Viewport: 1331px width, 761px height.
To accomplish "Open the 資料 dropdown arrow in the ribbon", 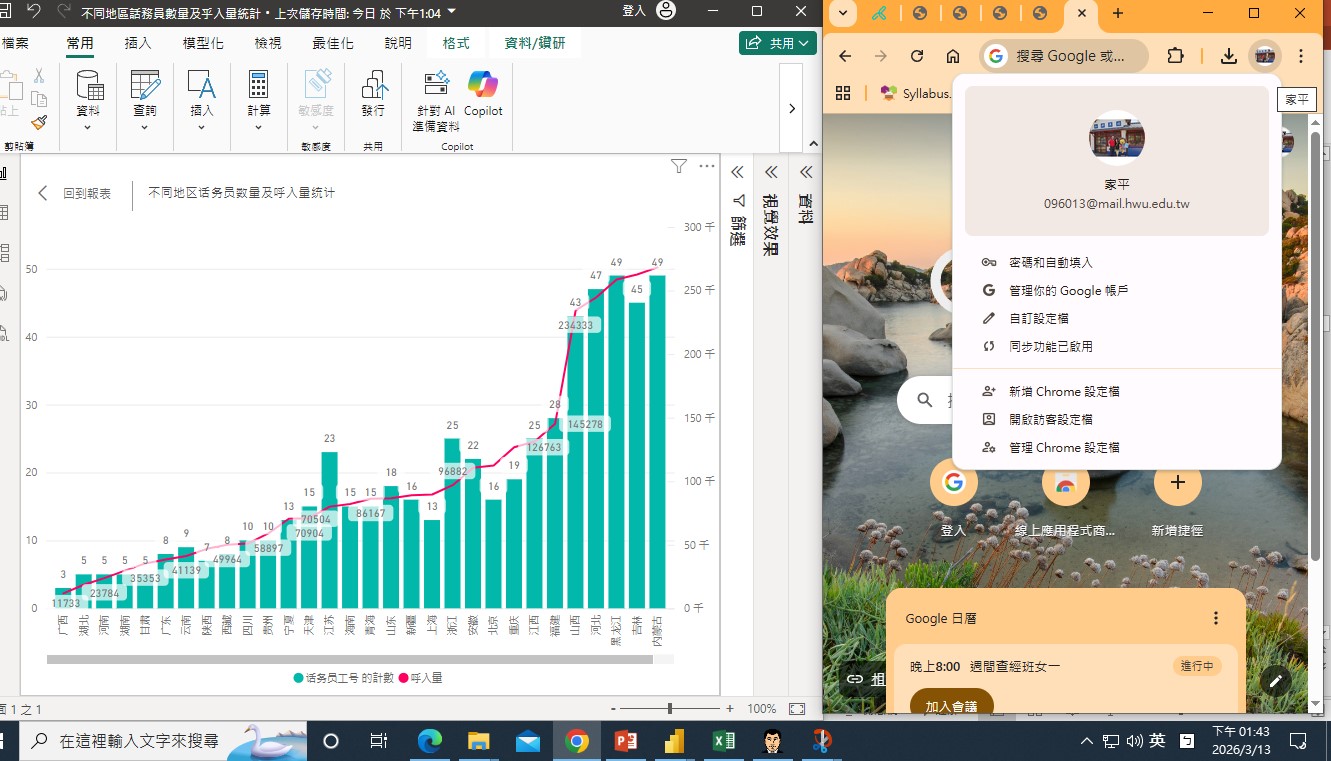I will point(88,128).
